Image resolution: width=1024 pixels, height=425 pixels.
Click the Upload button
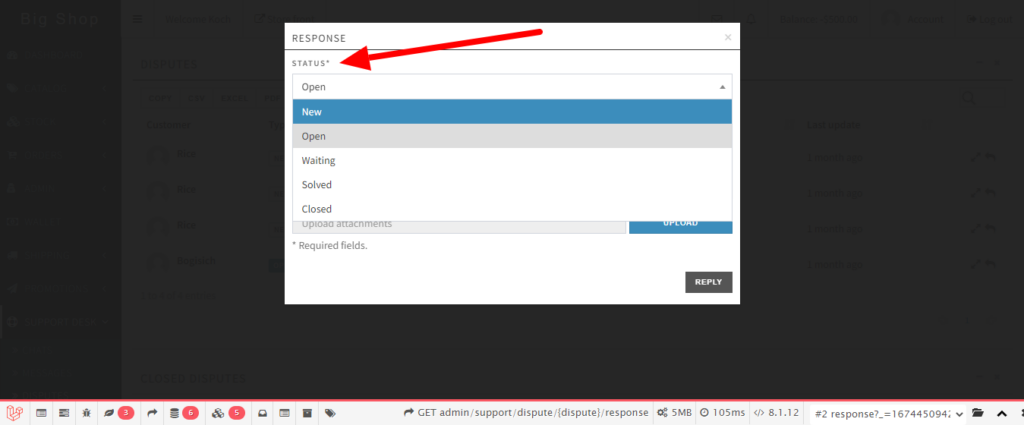(x=680, y=224)
